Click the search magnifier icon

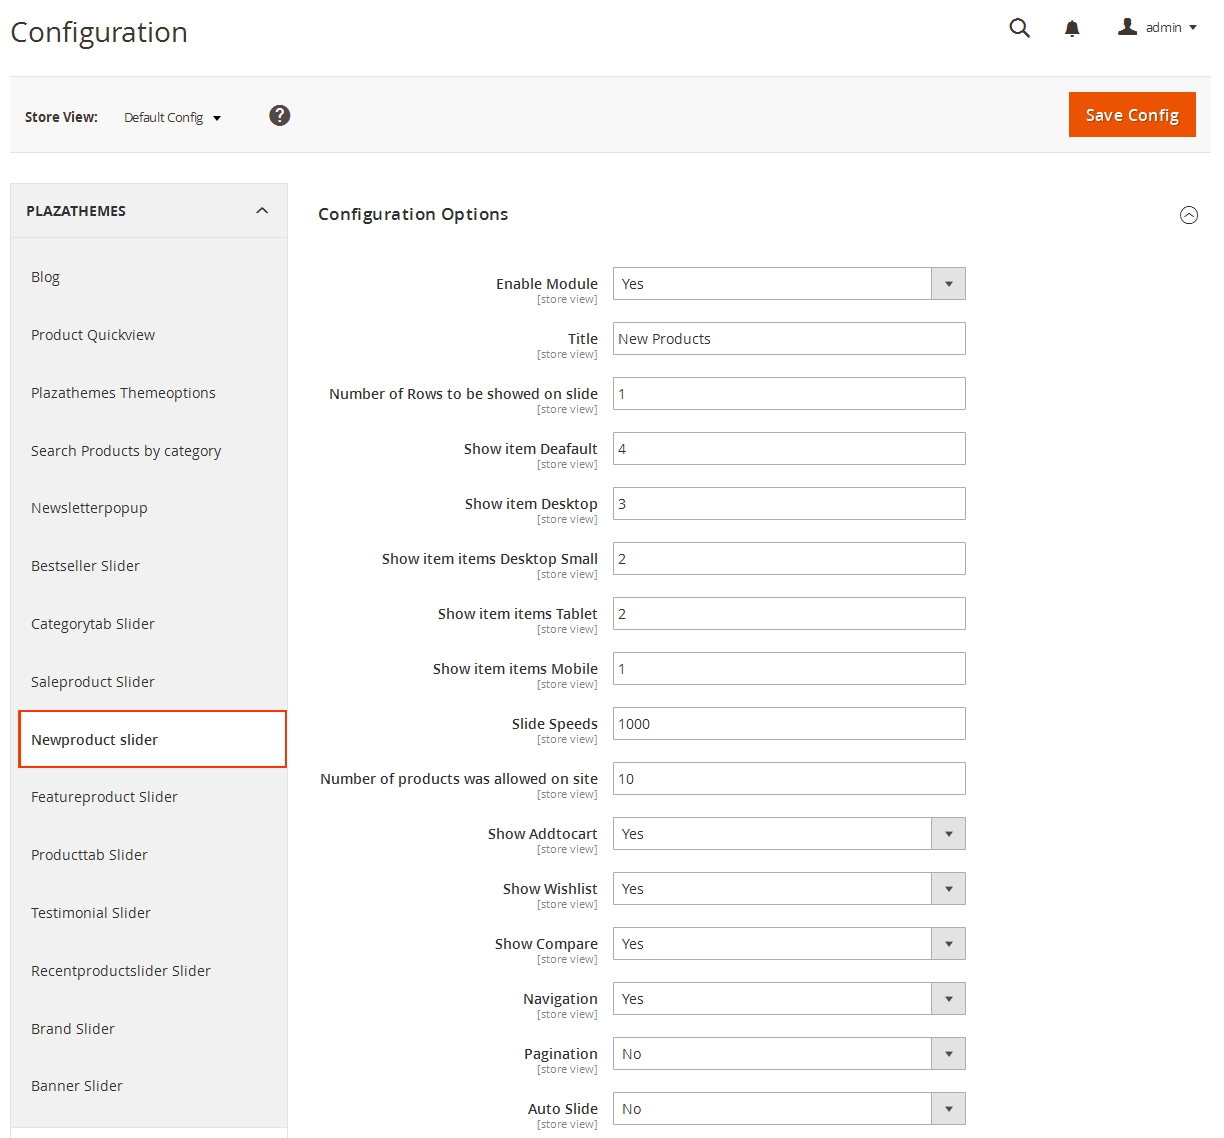click(x=1019, y=28)
